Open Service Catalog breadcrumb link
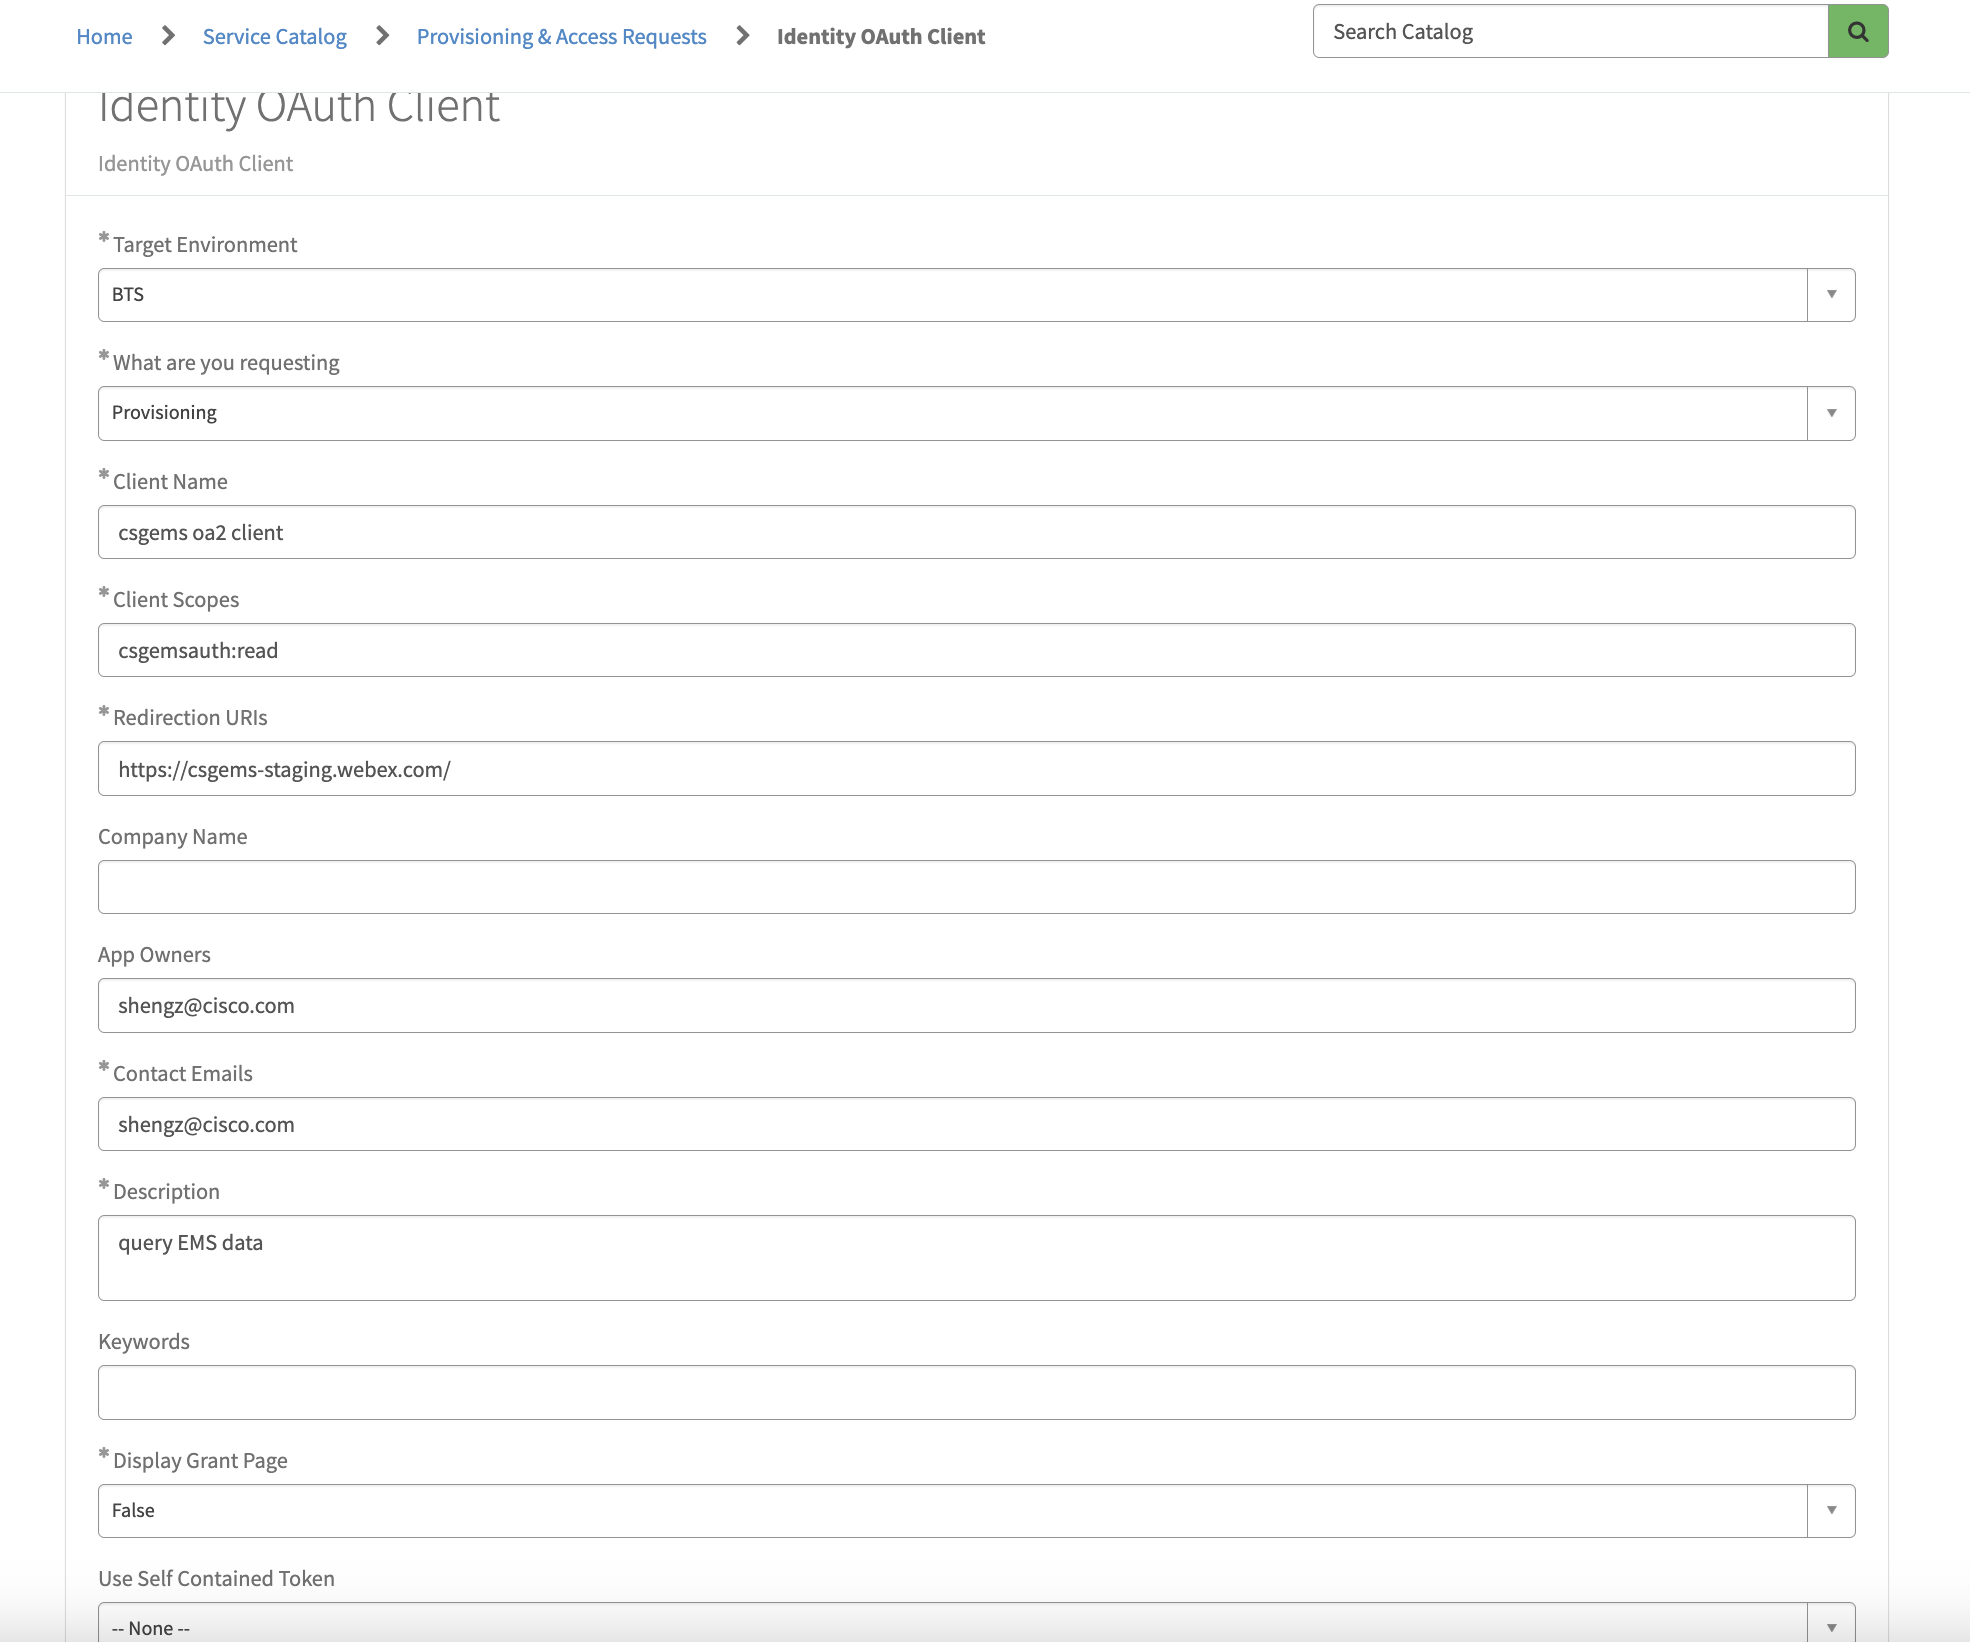The height and width of the screenshot is (1642, 1970). click(x=274, y=37)
